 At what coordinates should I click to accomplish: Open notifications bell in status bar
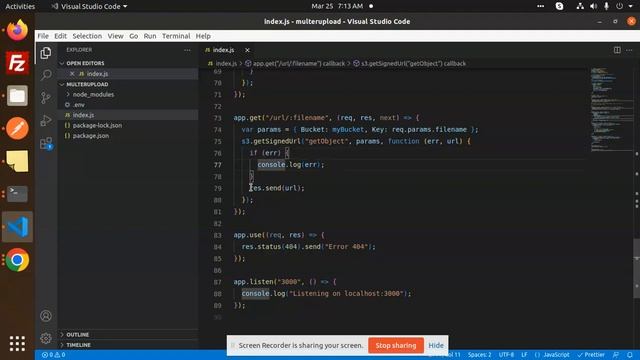630,355
